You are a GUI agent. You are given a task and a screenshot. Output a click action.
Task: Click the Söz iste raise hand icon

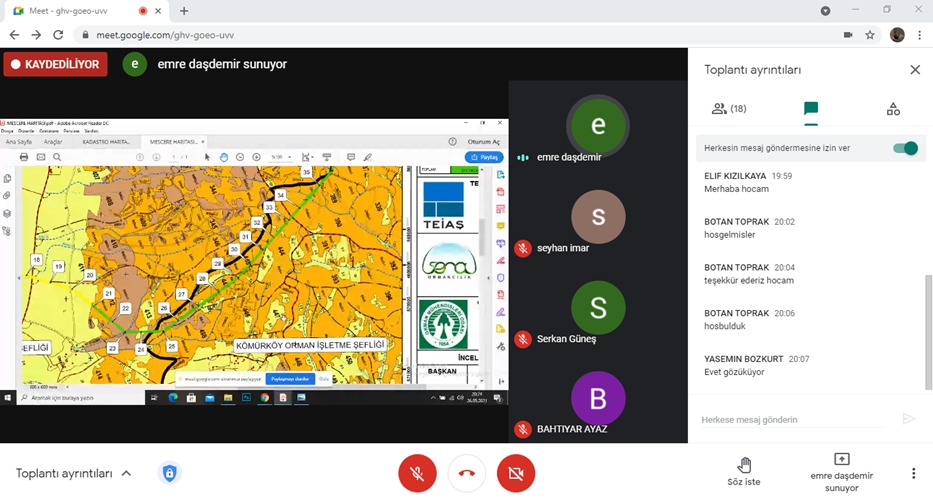[x=744, y=465]
